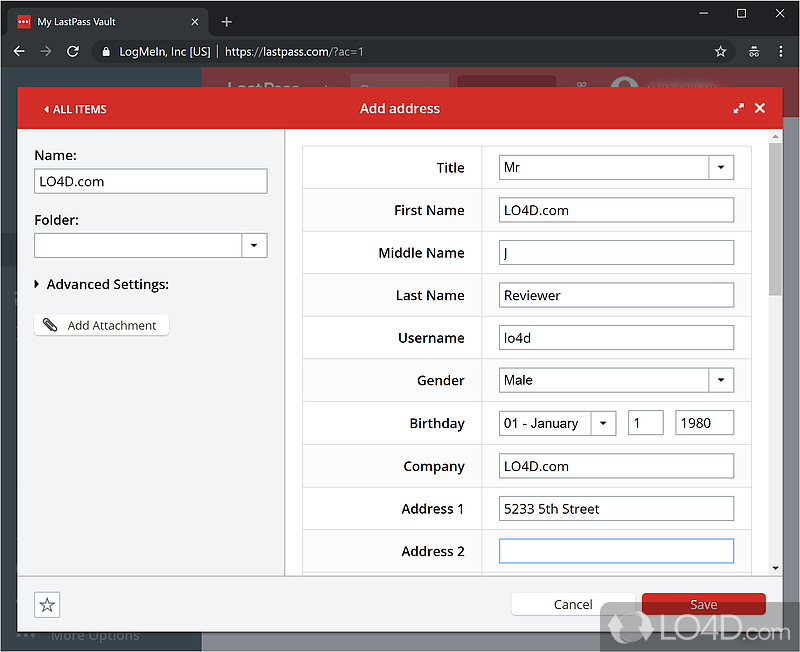Screen dimensions: 800x652
Task: Open the Gender dropdown
Action: (x=721, y=380)
